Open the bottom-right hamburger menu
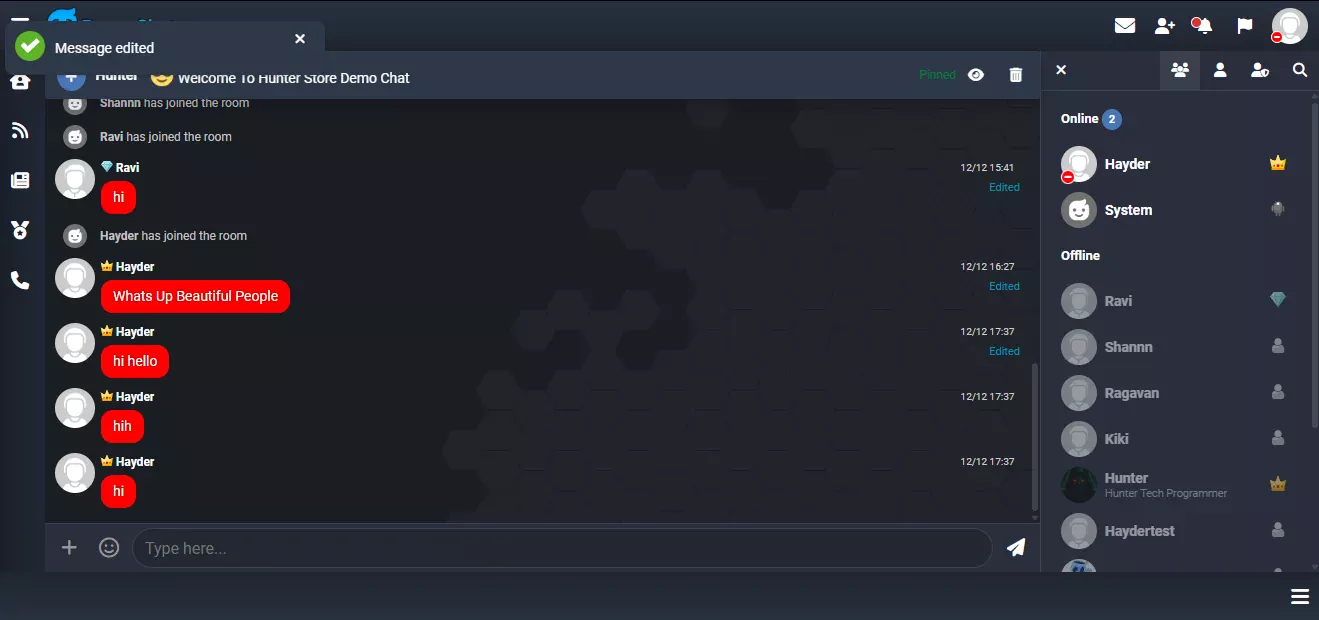Viewport: 1319px width, 620px height. pos(1300,596)
